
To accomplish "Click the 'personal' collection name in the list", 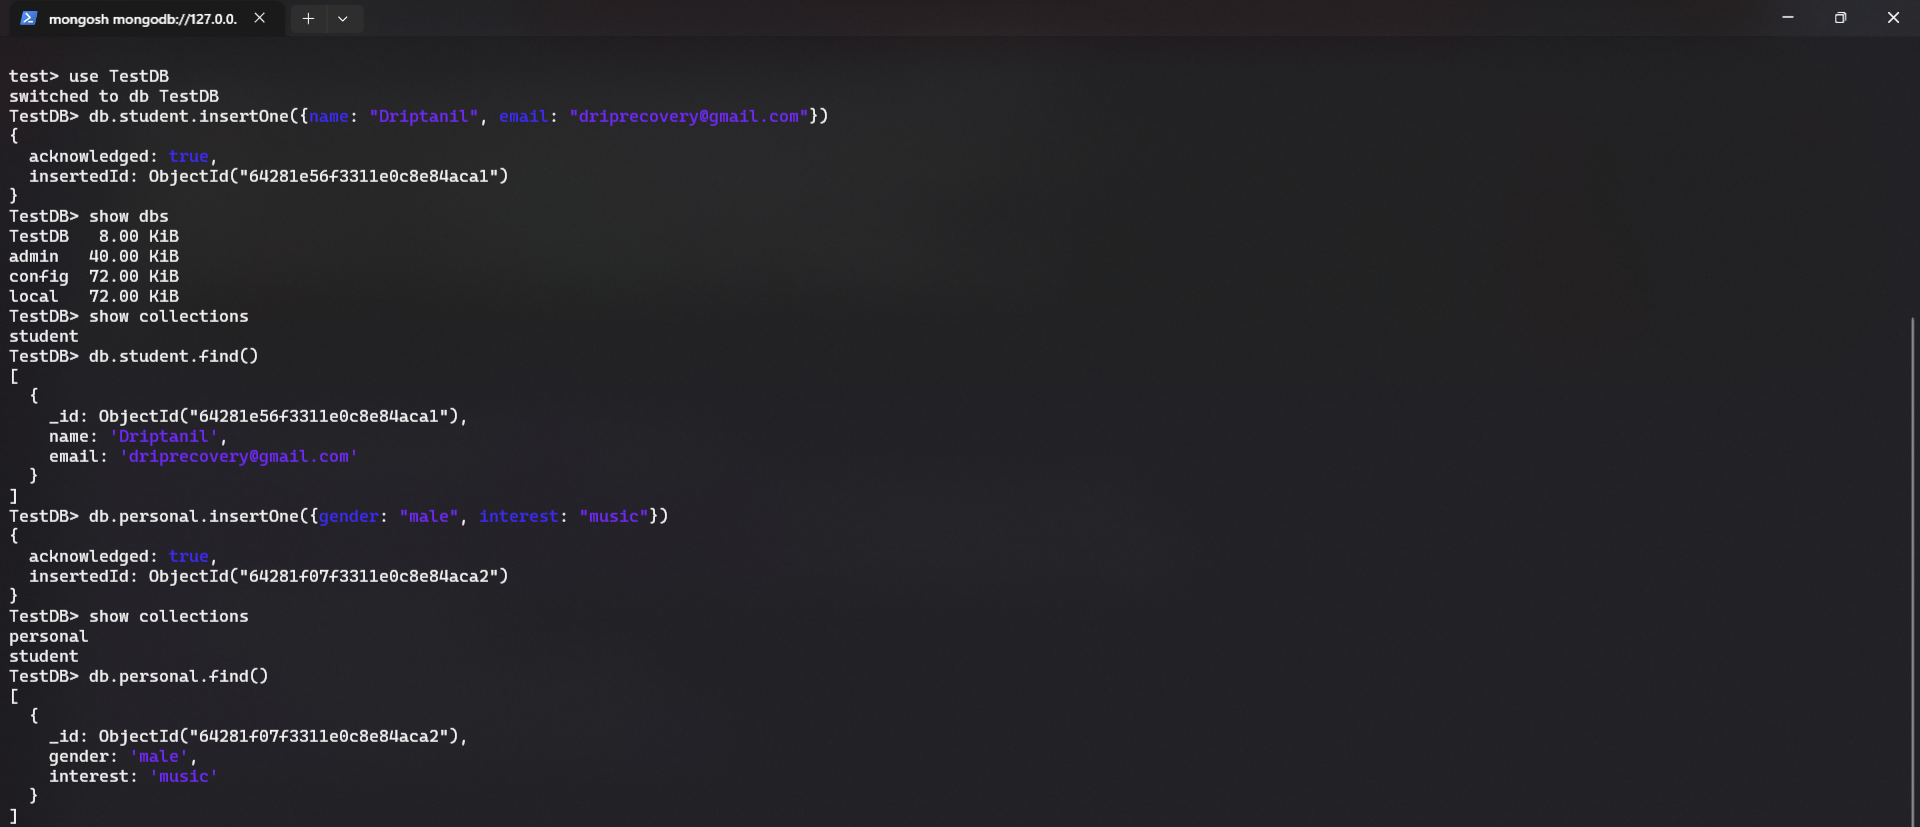I will [48, 636].
